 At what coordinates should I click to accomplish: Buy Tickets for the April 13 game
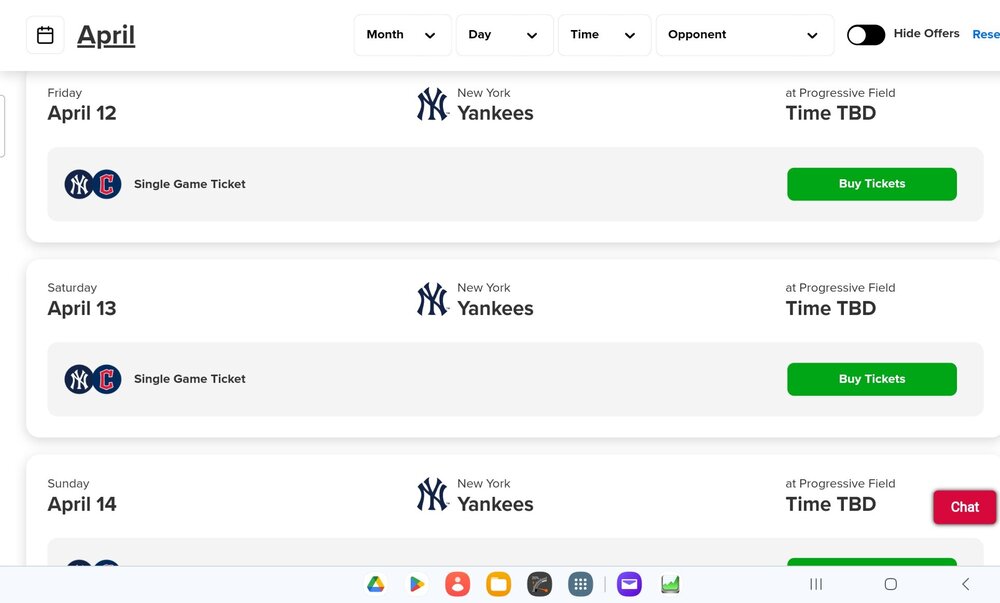click(872, 379)
